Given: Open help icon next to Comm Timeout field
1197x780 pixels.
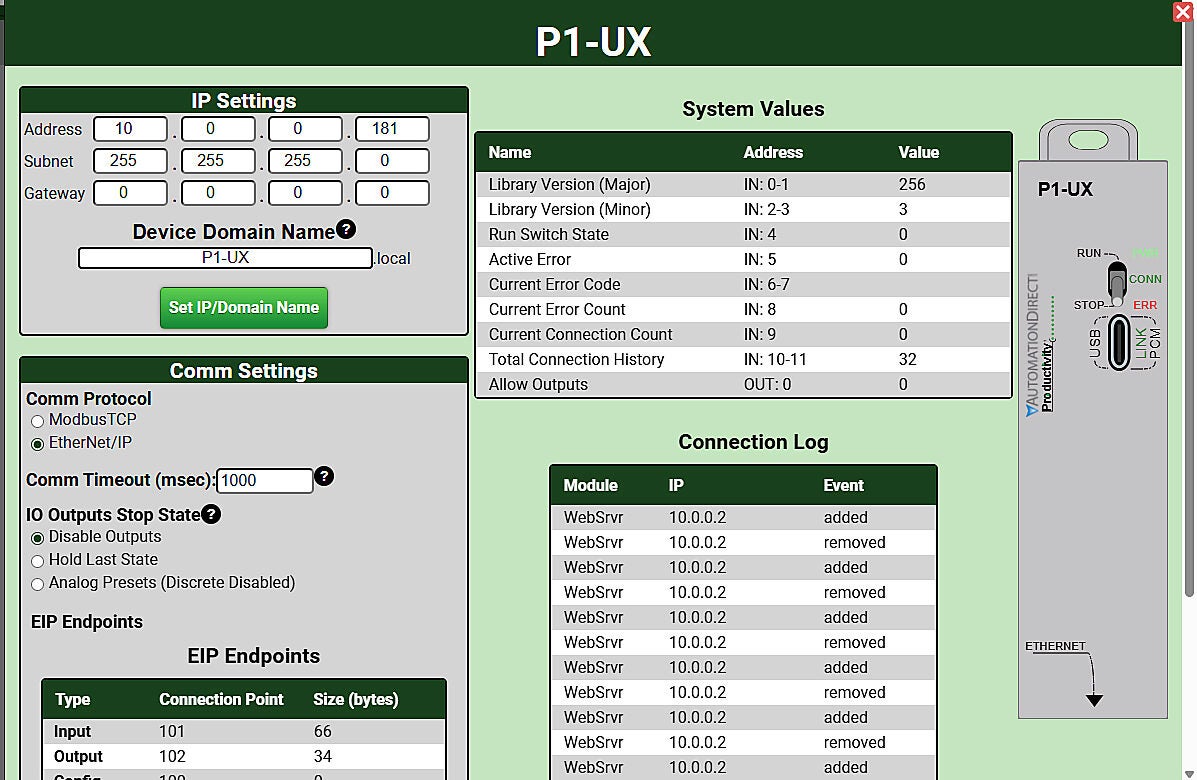Looking at the screenshot, I should click(x=324, y=476).
